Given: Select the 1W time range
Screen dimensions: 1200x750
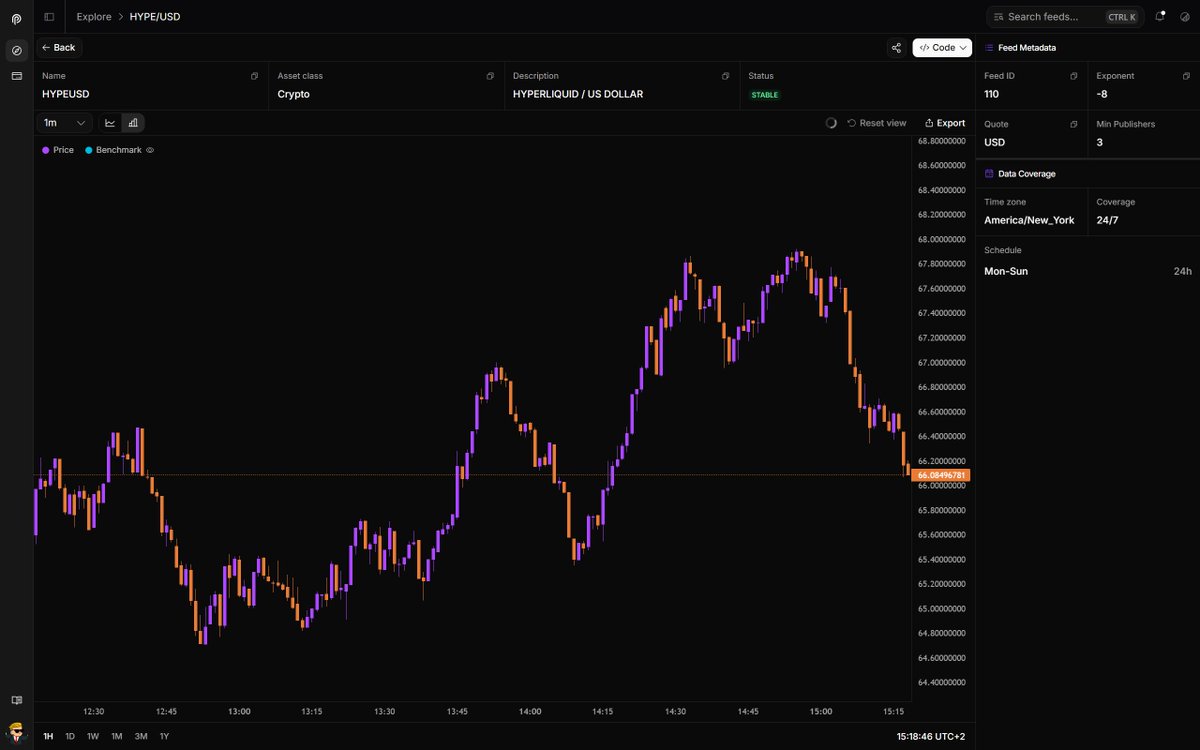Looking at the screenshot, I should (93, 736).
